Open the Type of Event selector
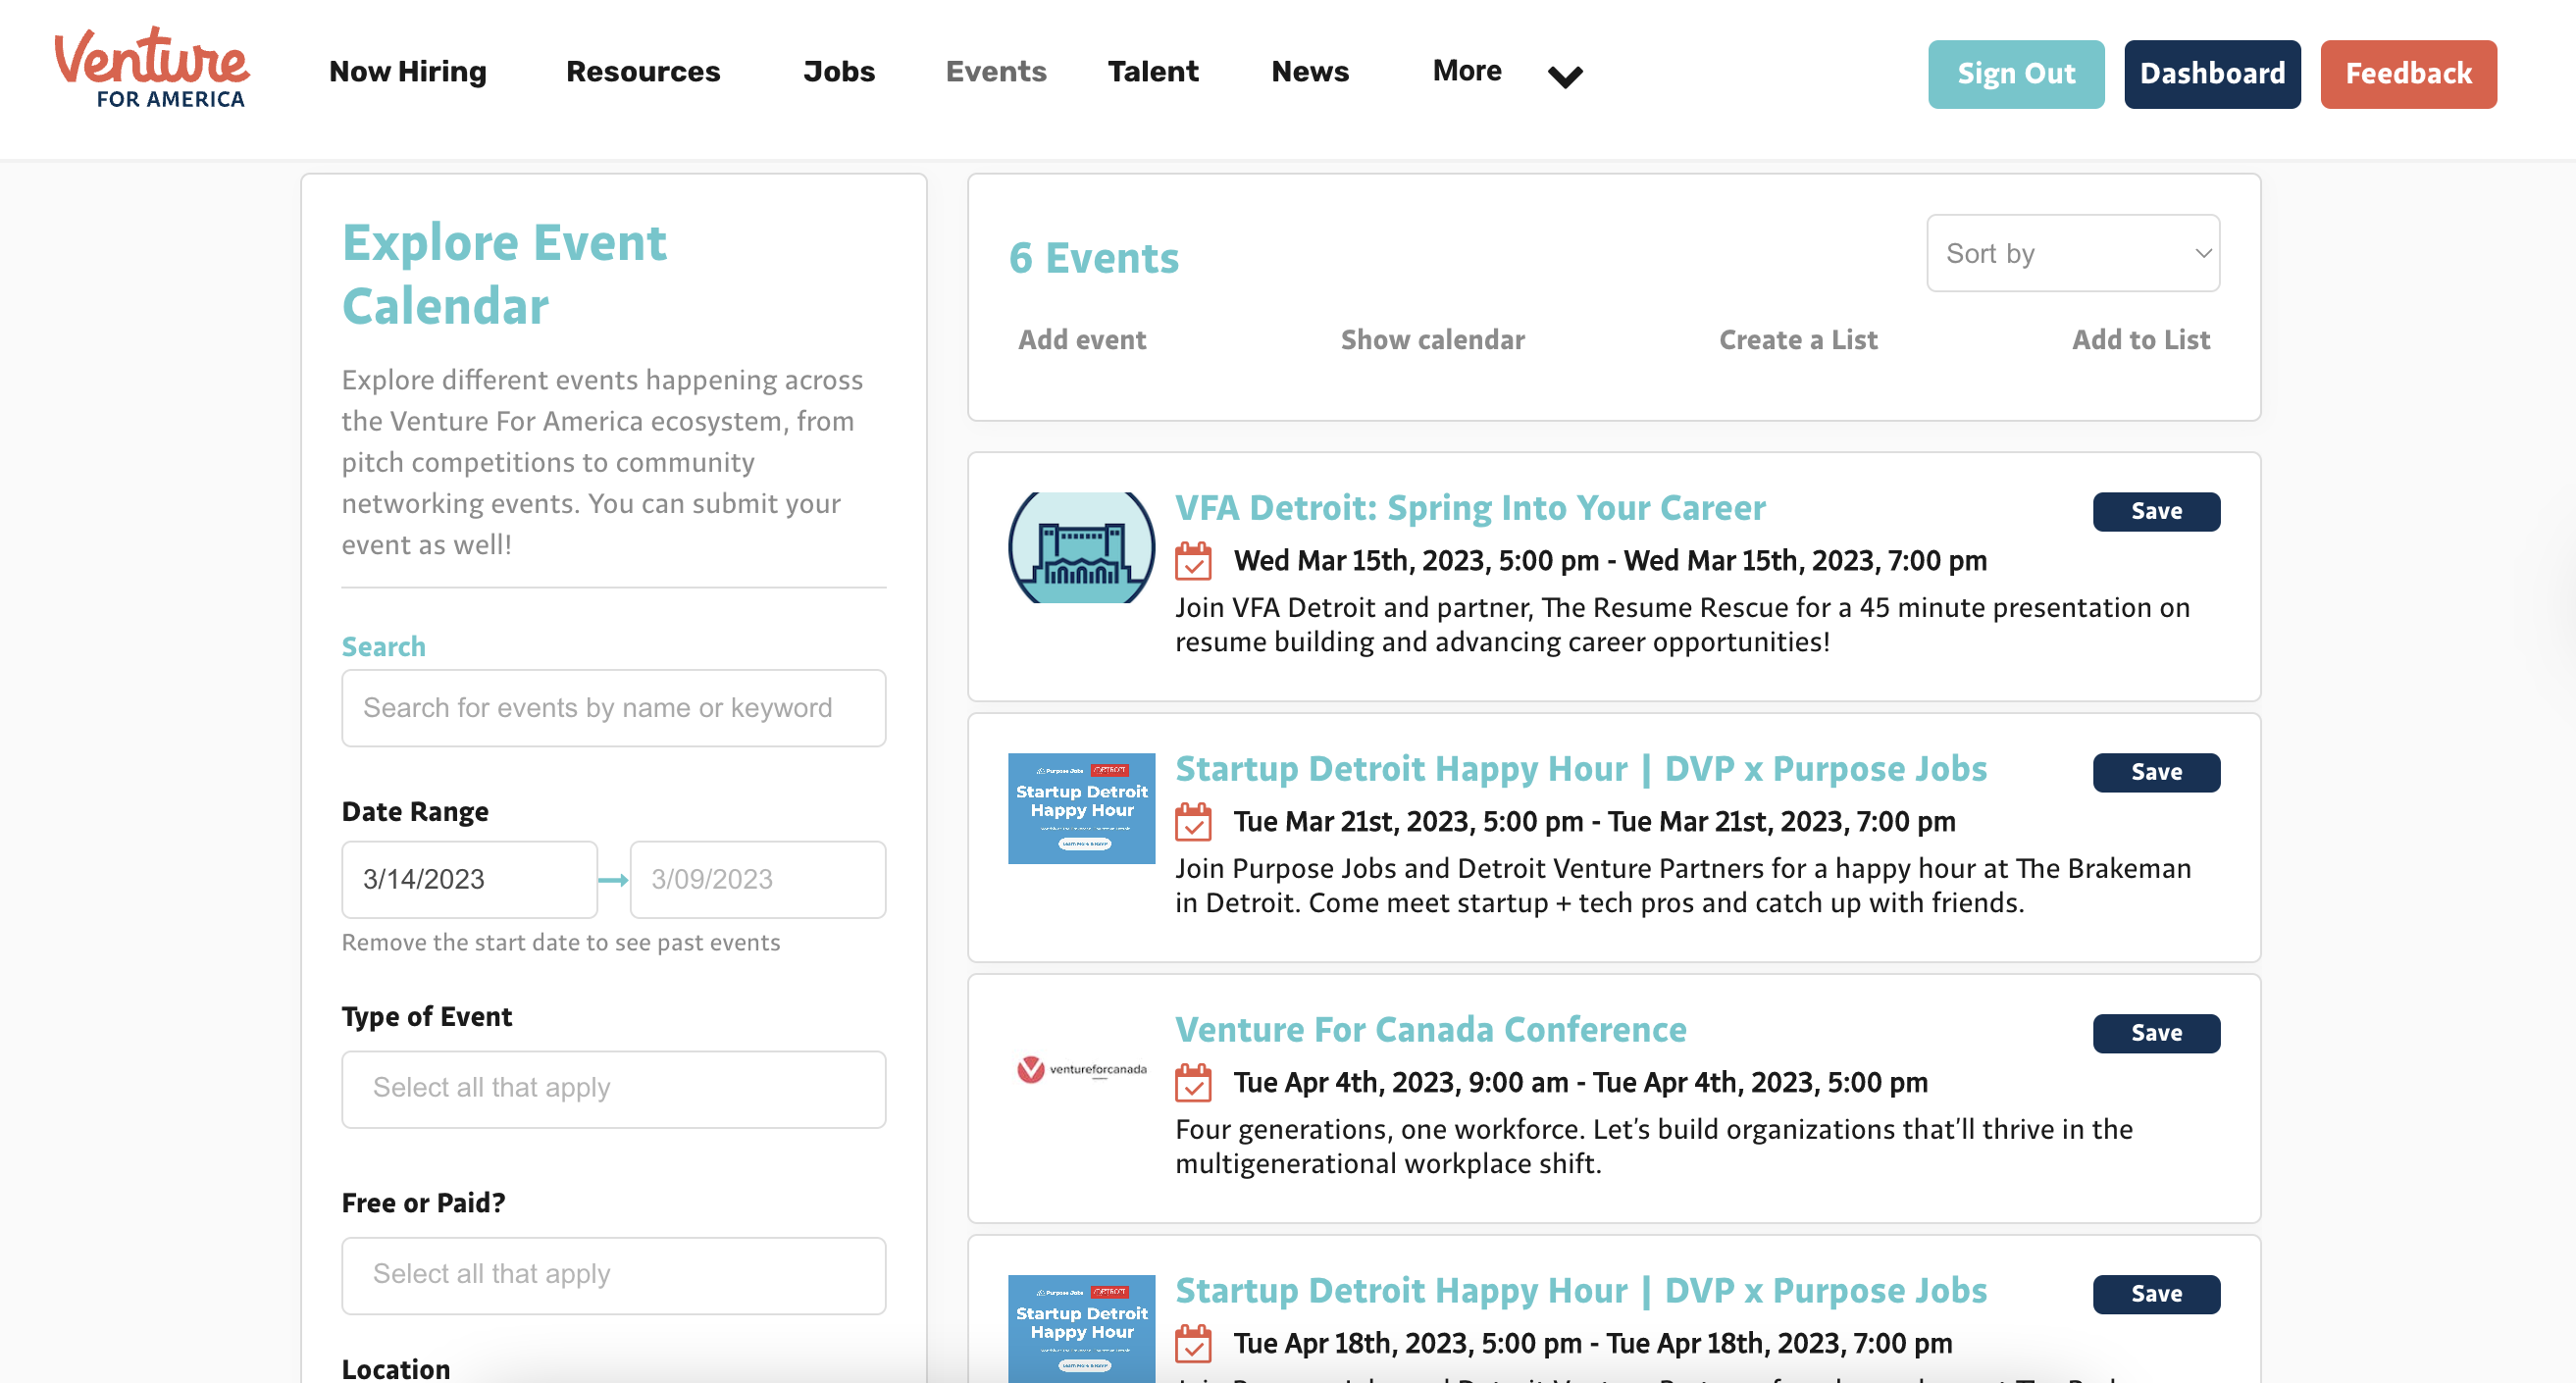 614,1088
